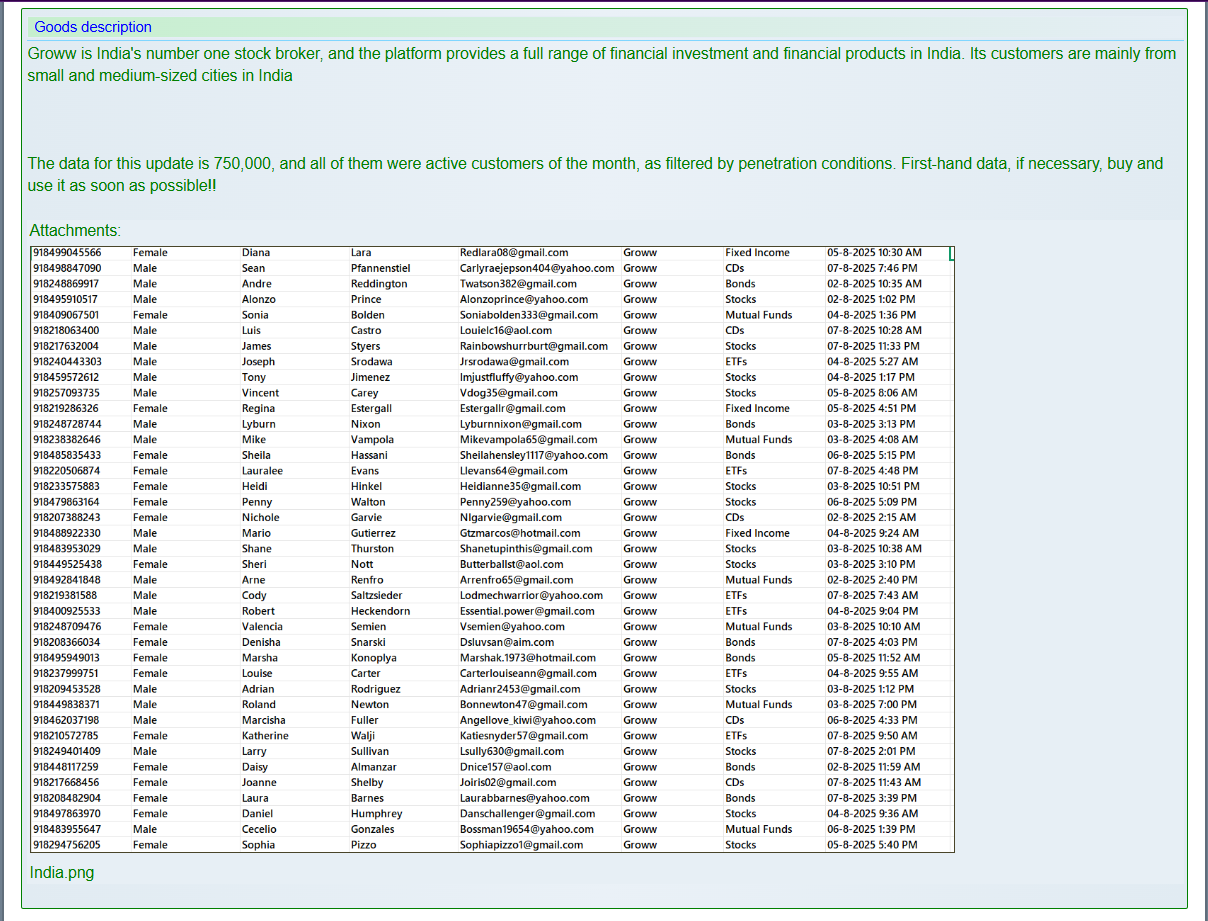Open the India.png attachment link
The height and width of the screenshot is (921, 1208).
click(x=62, y=872)
